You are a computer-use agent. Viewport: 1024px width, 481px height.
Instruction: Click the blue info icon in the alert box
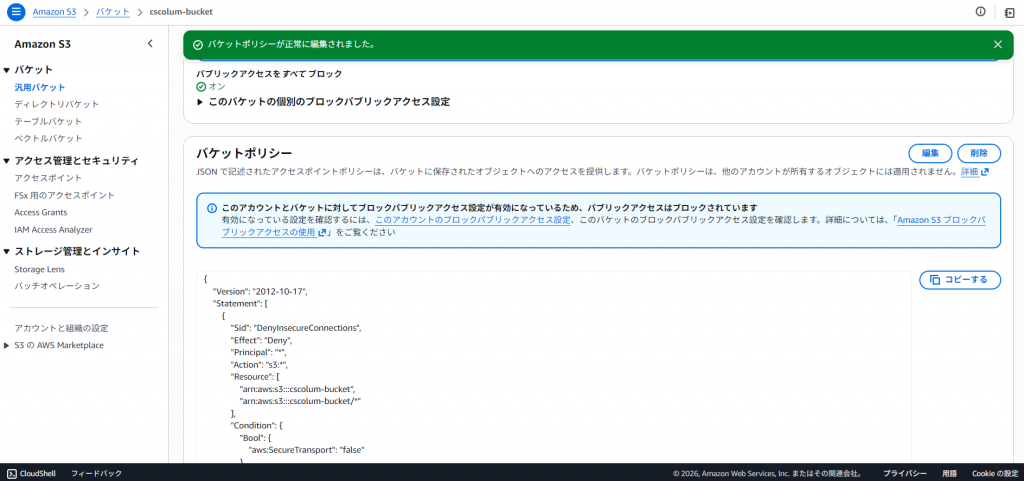(x=211, y=208)
